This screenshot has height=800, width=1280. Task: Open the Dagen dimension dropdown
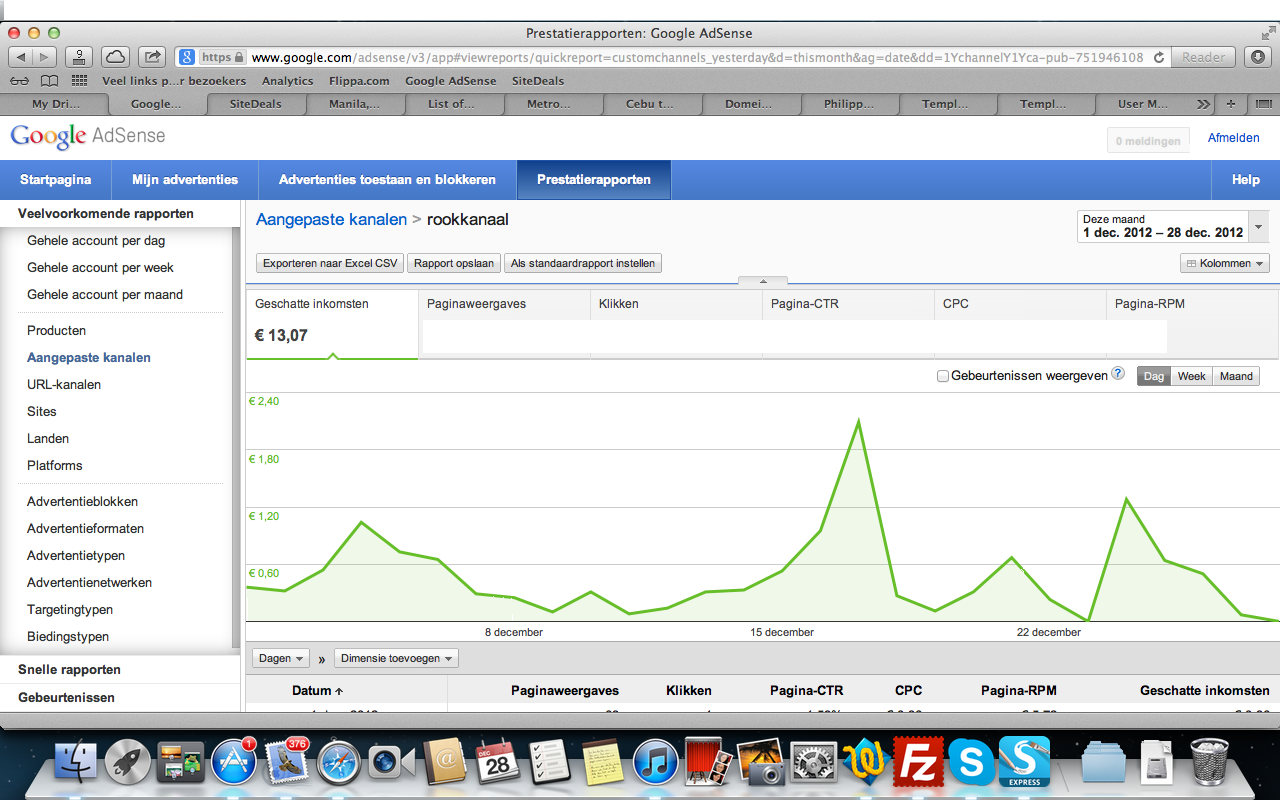click(x=281, y=658)
